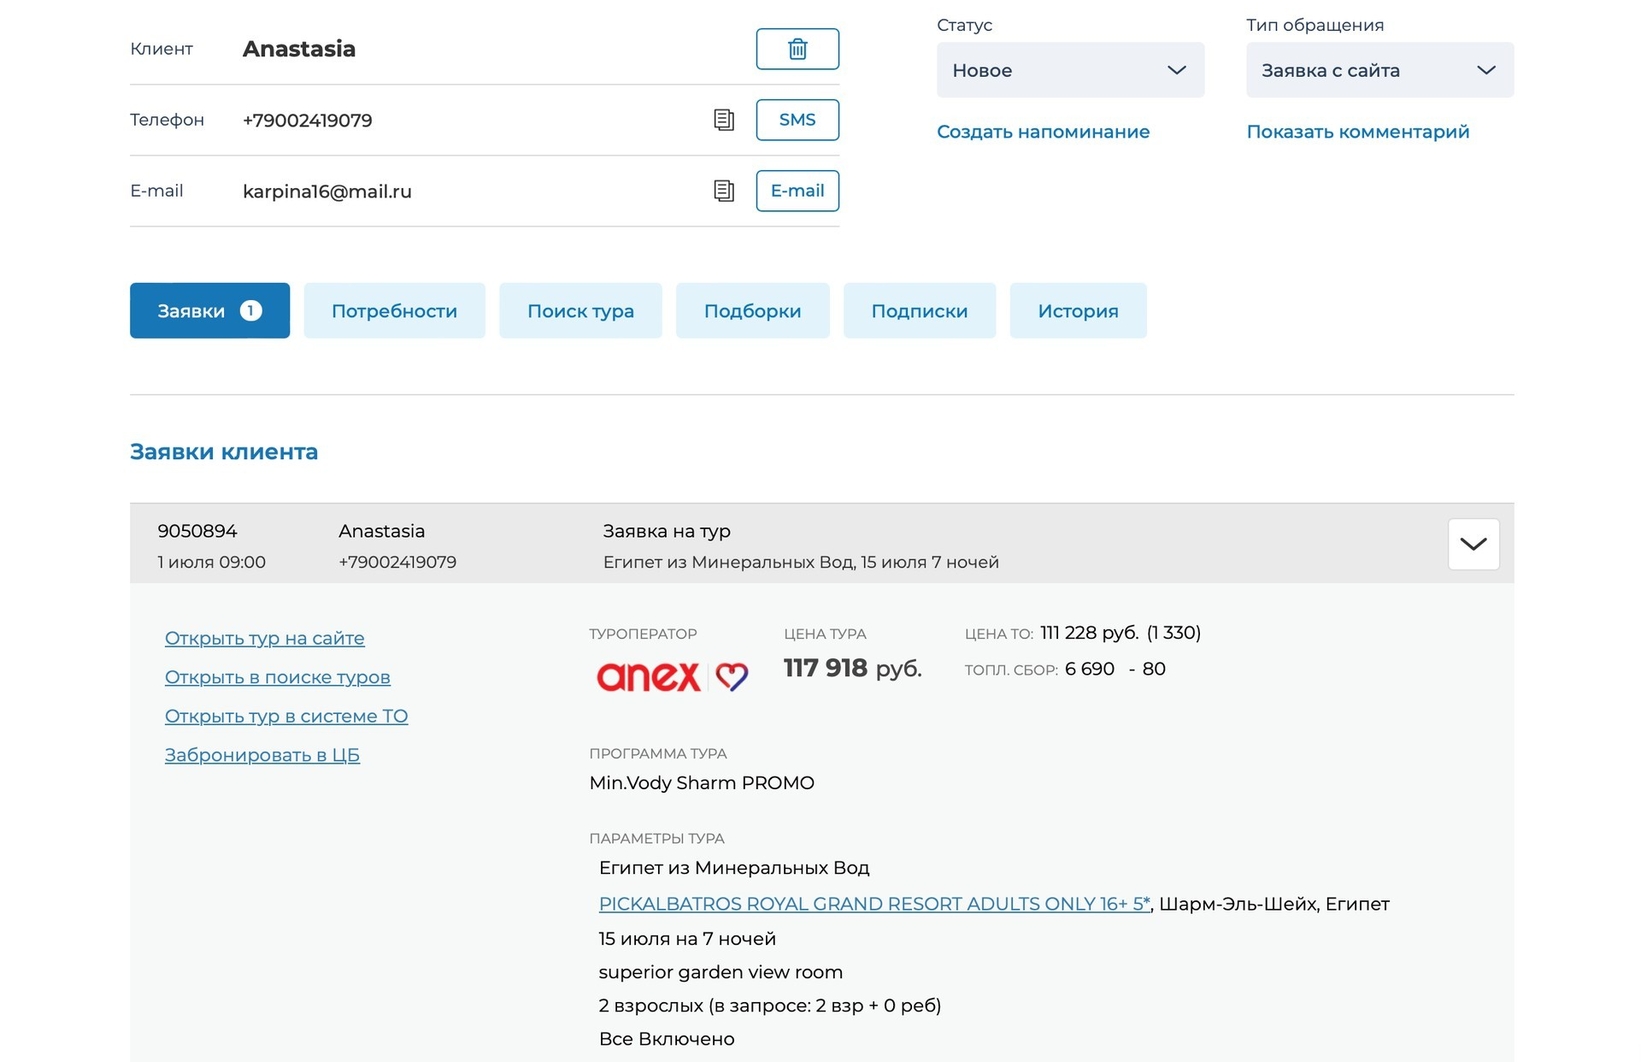Click Показать комментарий link
The height and width of the screenshot is (1062, 1641).
1357,132
